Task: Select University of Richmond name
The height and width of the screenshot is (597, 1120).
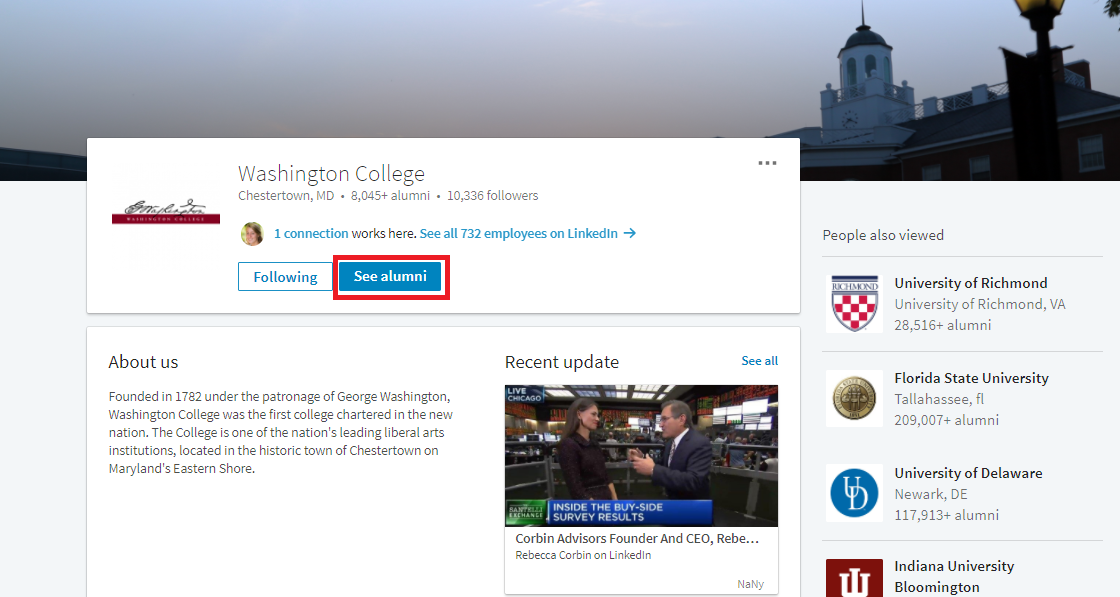Action: click(971, 283)
